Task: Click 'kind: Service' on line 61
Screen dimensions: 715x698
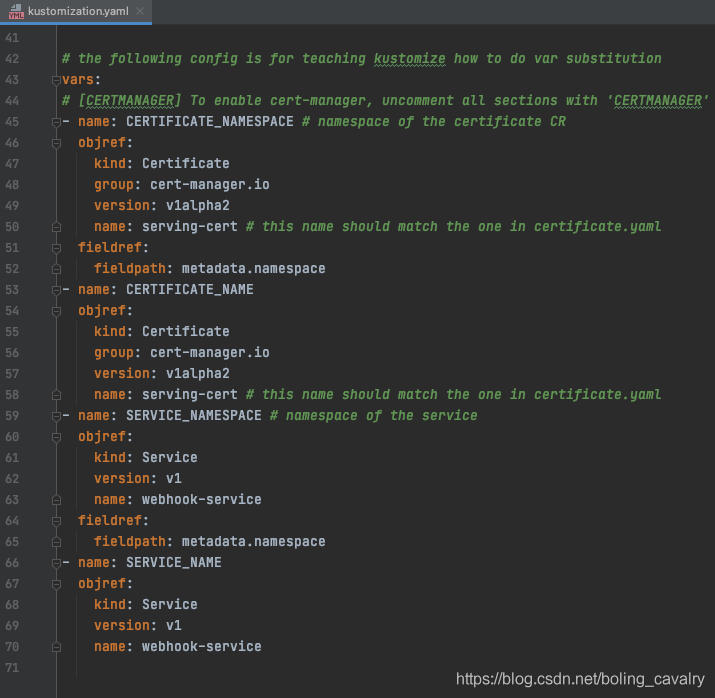Action: pyautogui.click(x=146, y=457)
